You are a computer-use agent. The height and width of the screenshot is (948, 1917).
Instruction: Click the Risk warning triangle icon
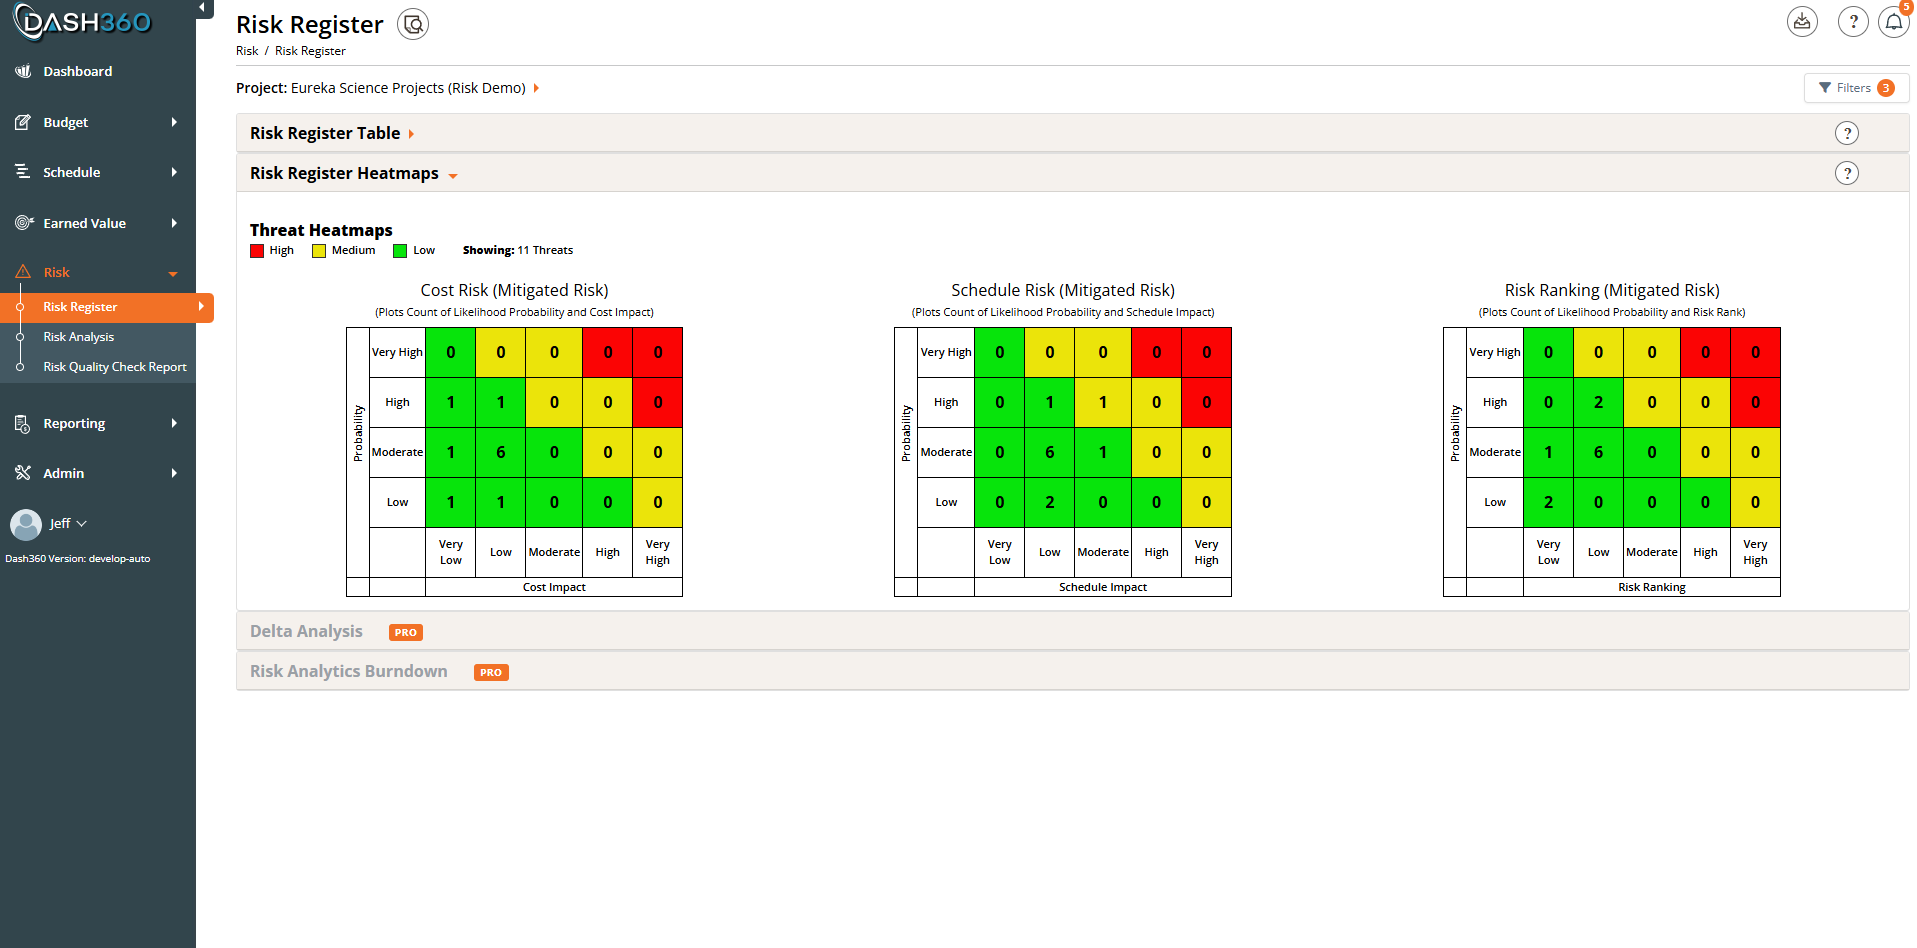(x=23, y=272)
